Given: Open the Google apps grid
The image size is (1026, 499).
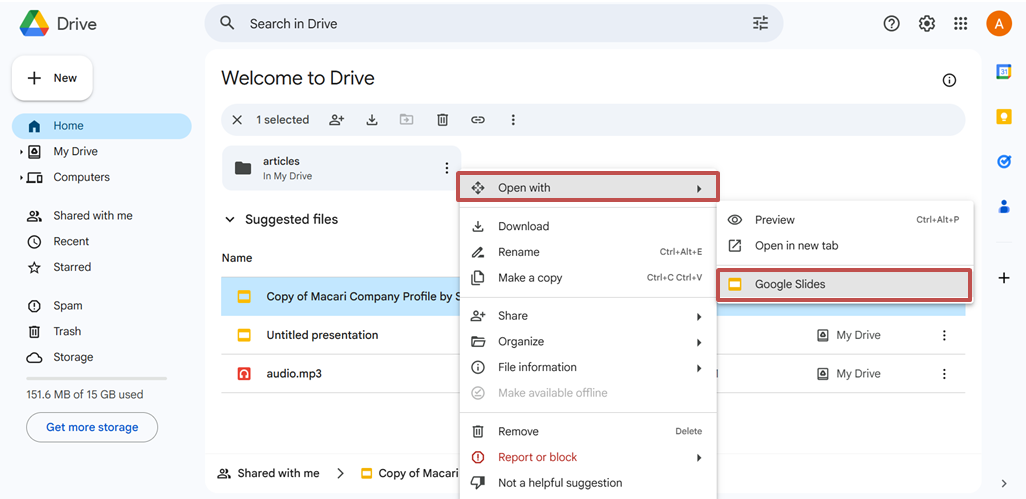Looking at the screenshot, I should pyautogui.click(x=961, y=24).
